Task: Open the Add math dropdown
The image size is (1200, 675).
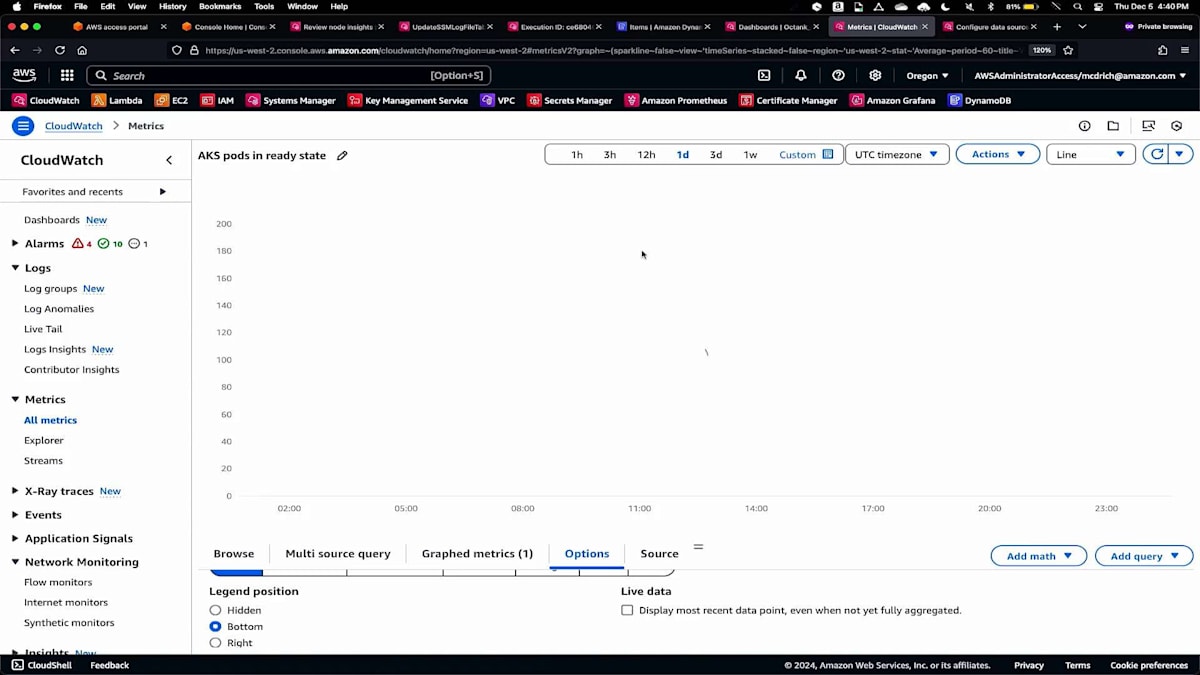Action: coord(1039,556)
